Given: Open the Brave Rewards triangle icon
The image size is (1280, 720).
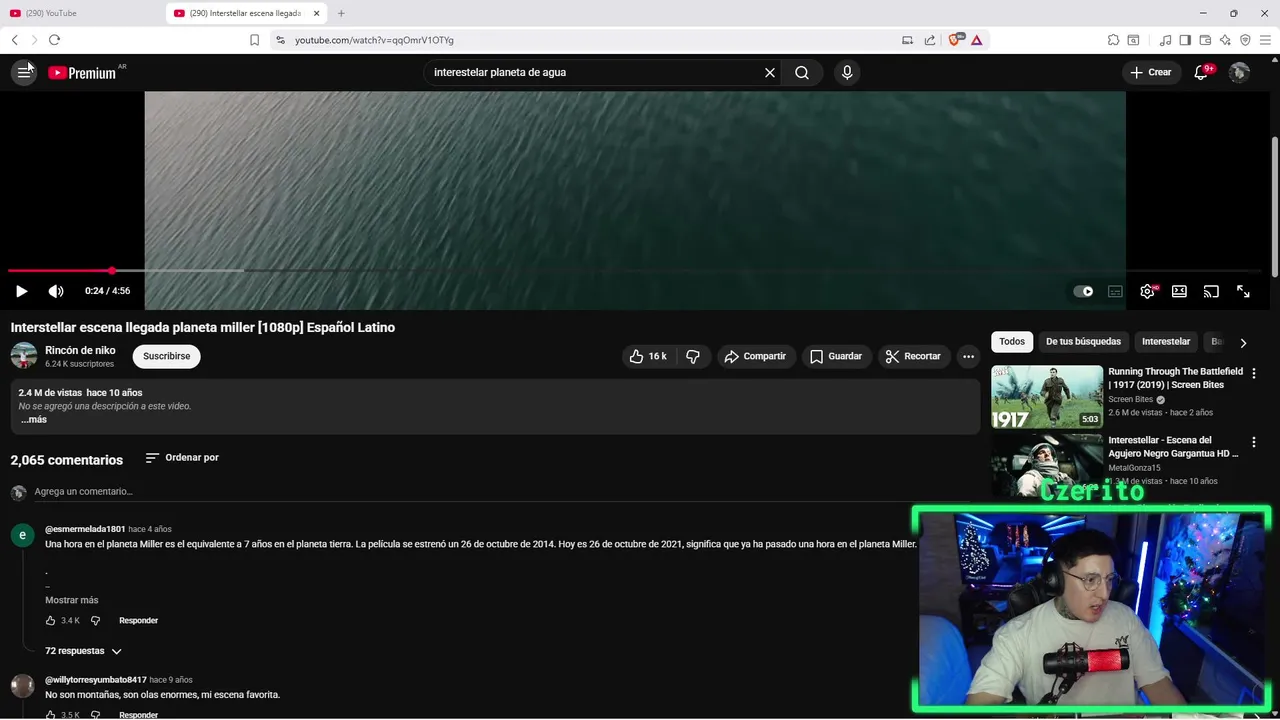Looking at the screenshot, I should point(976,40).
